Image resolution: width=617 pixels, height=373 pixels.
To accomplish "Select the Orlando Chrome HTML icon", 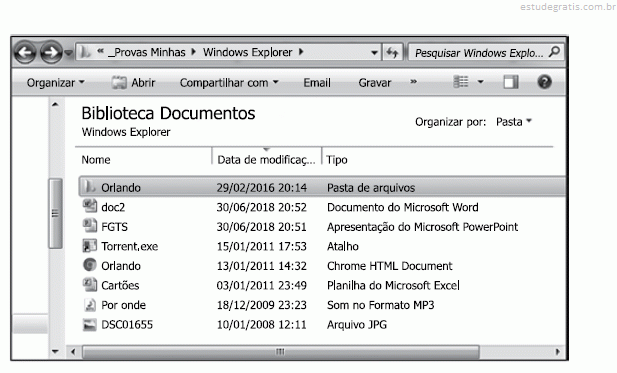I will 90,265.
